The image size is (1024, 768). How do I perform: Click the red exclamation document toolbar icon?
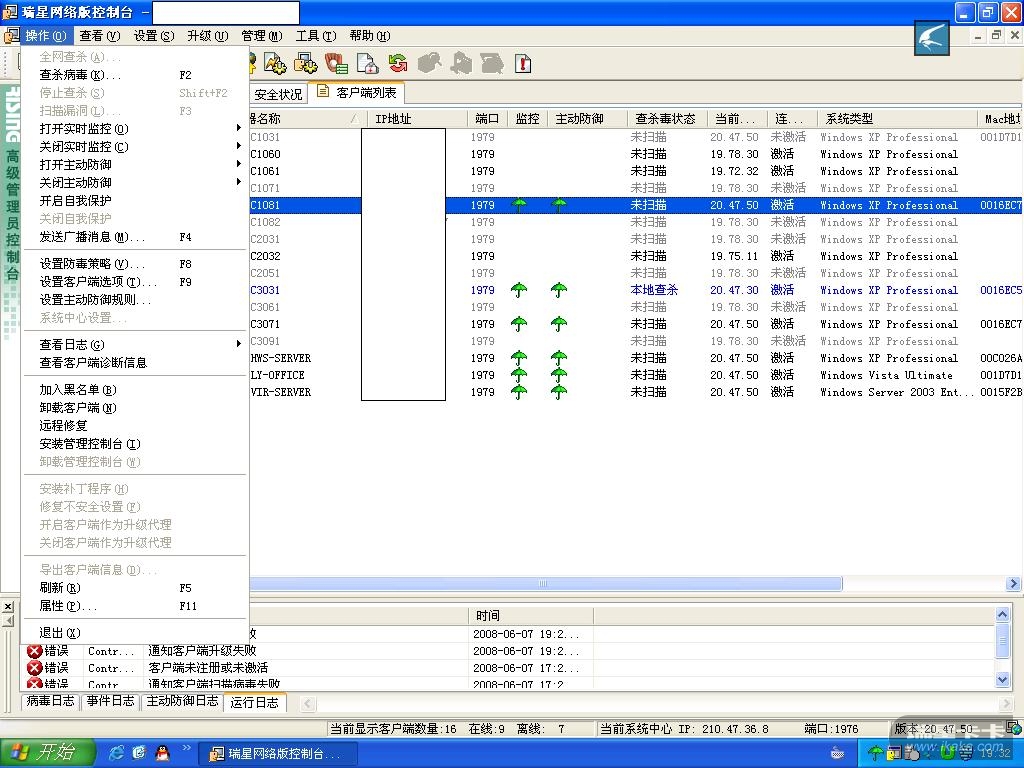point(523,64)
